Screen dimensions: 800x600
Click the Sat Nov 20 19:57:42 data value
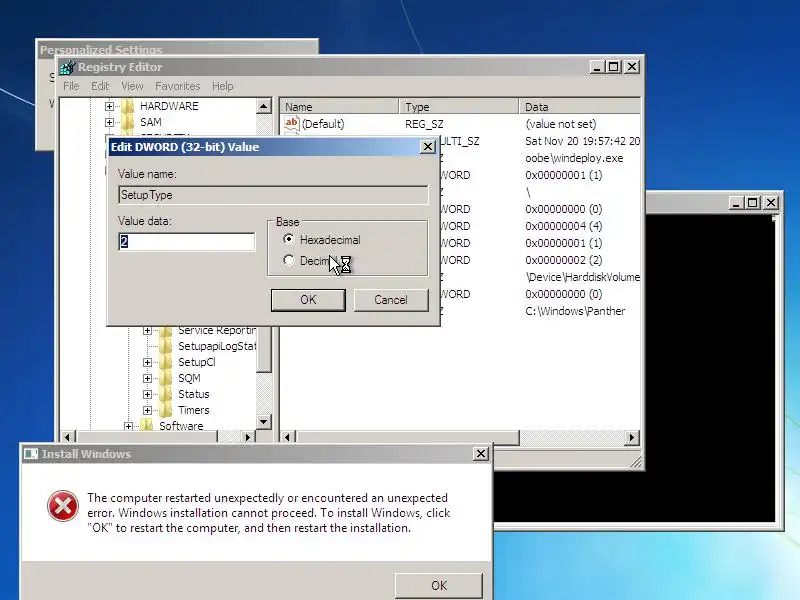(583, 141)
